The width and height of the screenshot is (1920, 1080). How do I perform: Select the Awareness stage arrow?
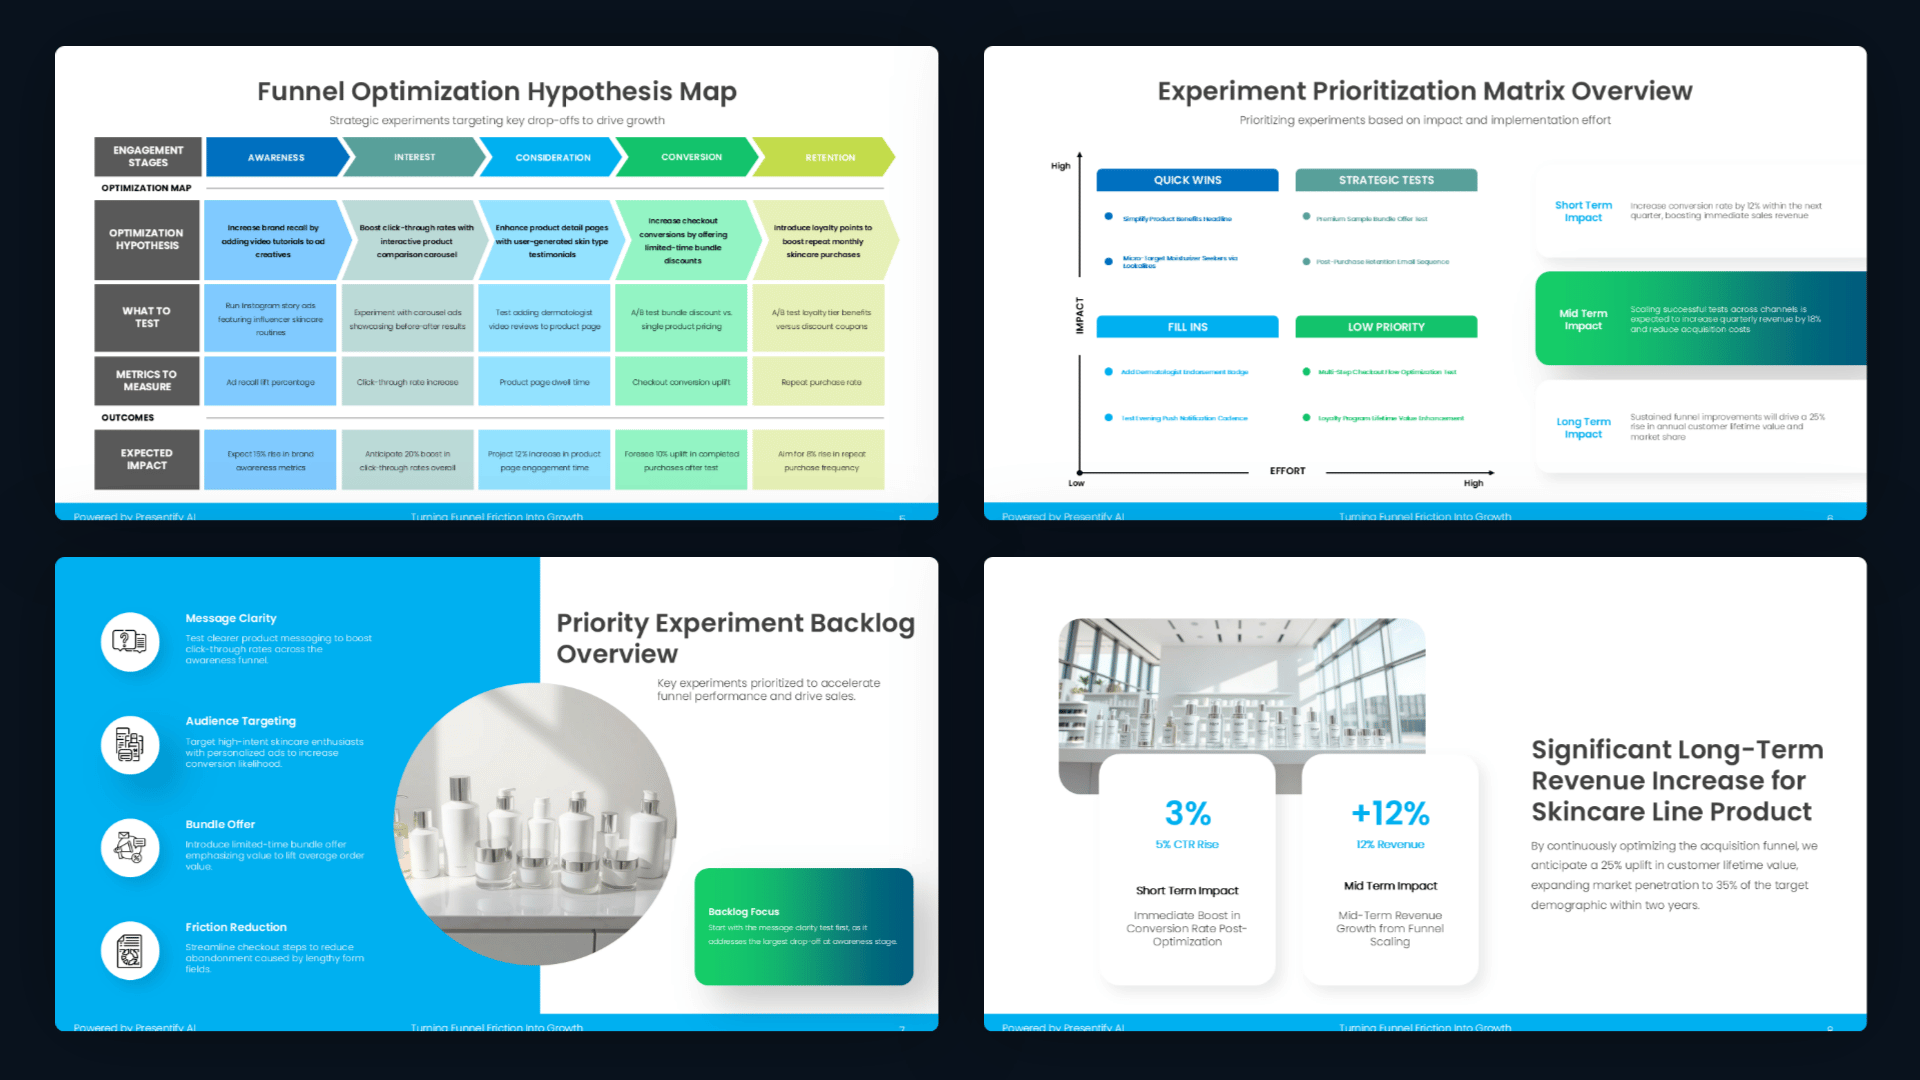coord(277,157)
